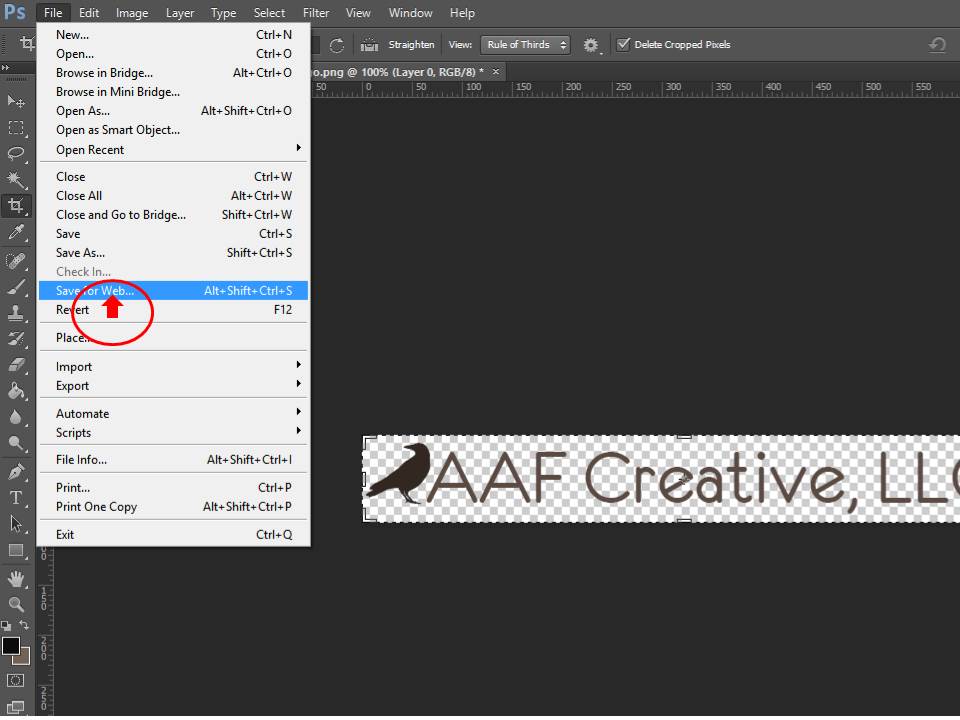The width and height of the screenshot is (960, 720).
Task: Click the background color swatch
Action: click(23, 659)
